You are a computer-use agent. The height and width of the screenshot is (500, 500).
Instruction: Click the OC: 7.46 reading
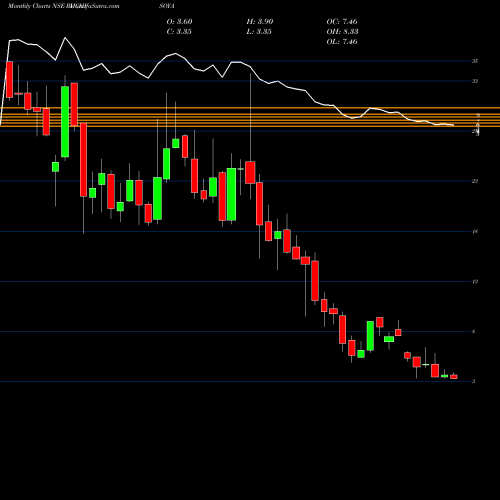click(342, 22)
